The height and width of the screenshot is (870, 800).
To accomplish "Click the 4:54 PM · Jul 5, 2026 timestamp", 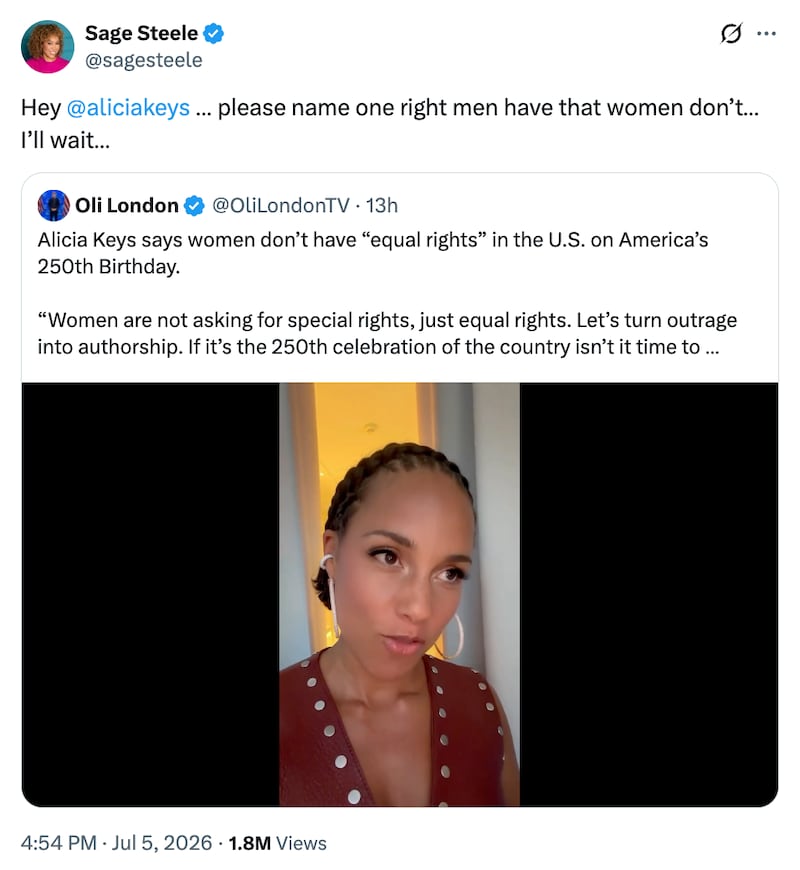I will pyautogui.click(x=117, y=843).
